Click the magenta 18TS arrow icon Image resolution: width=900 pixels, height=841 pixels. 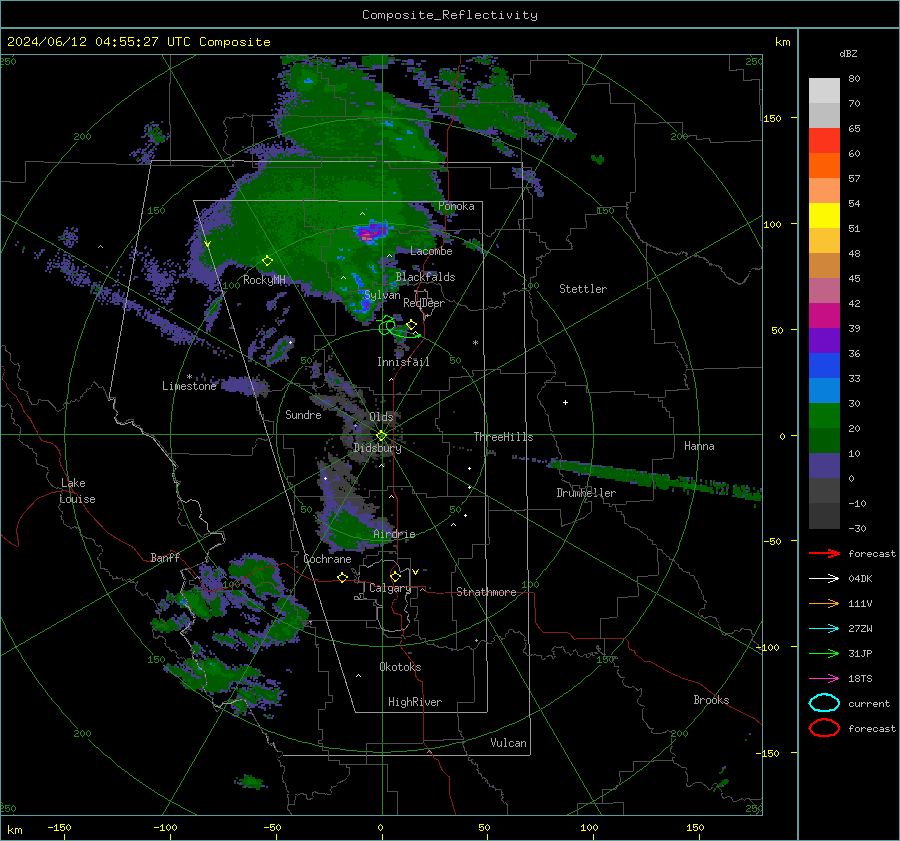[824, 679]
